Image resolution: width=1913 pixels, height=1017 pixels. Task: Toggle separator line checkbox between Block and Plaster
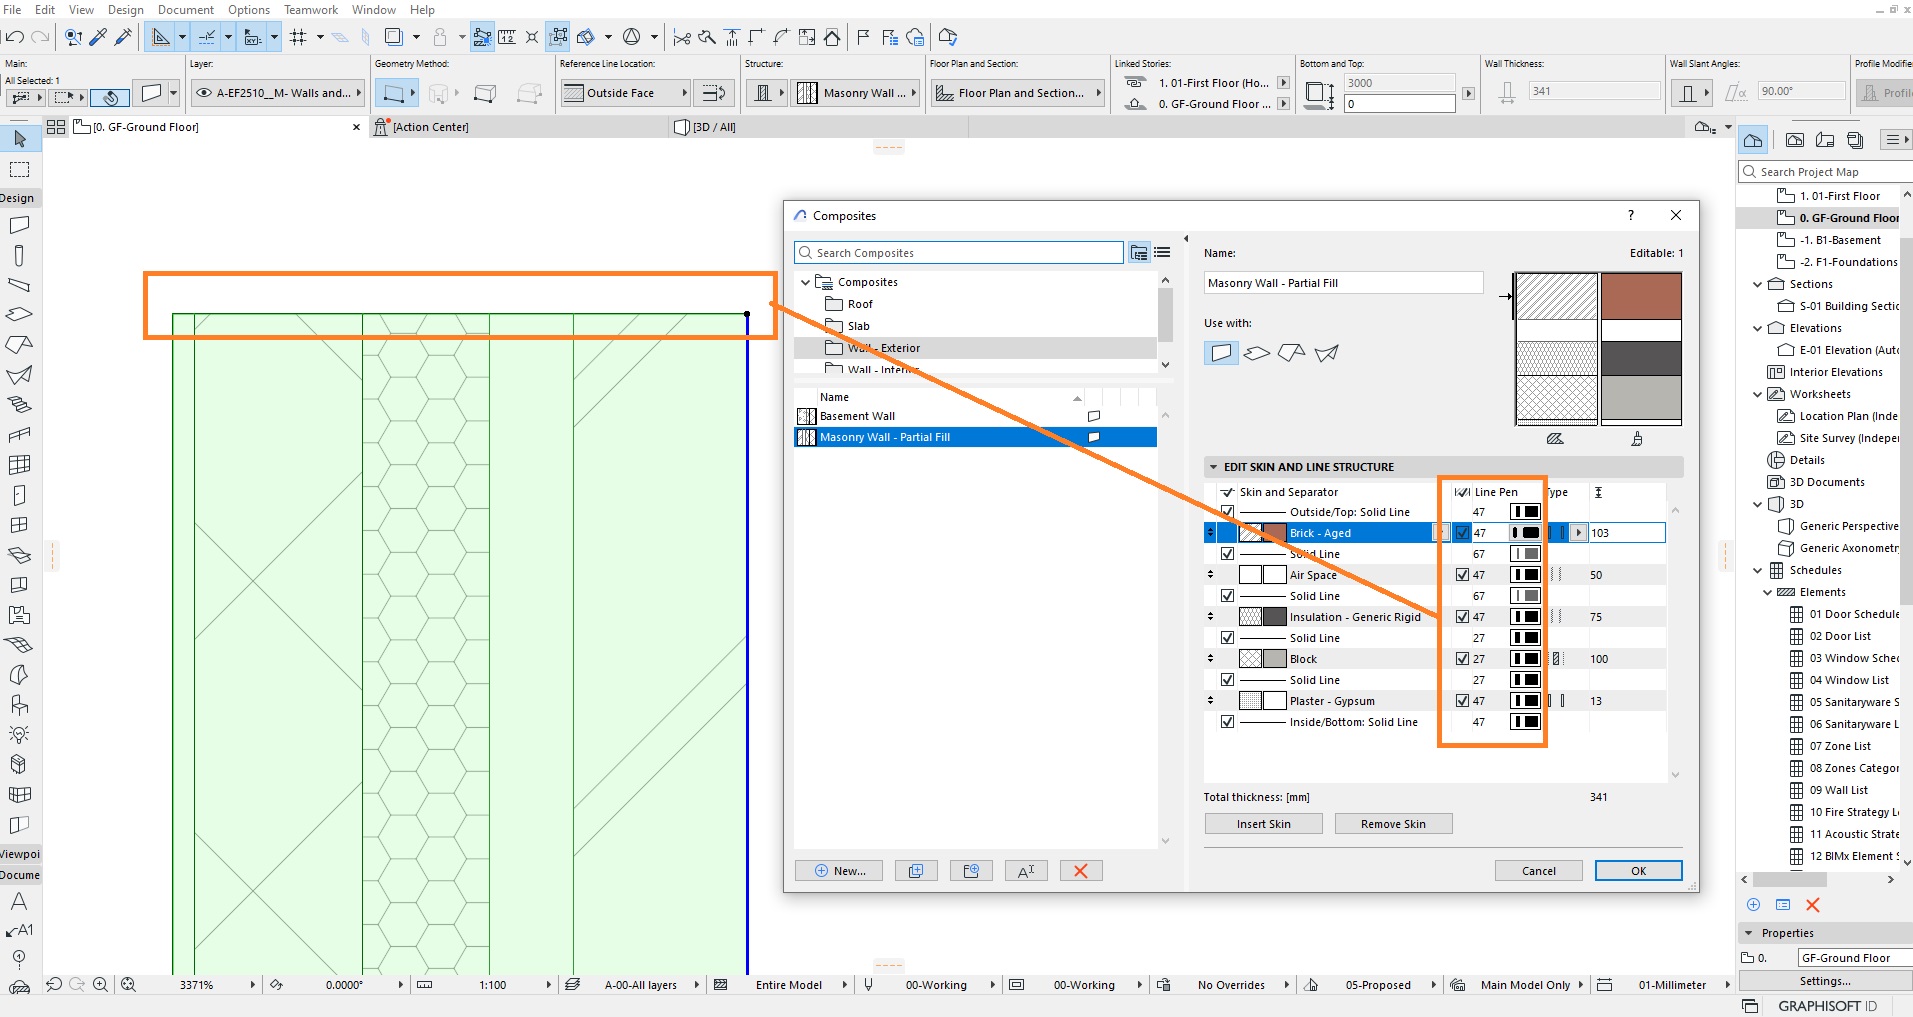click(1227, 680)
